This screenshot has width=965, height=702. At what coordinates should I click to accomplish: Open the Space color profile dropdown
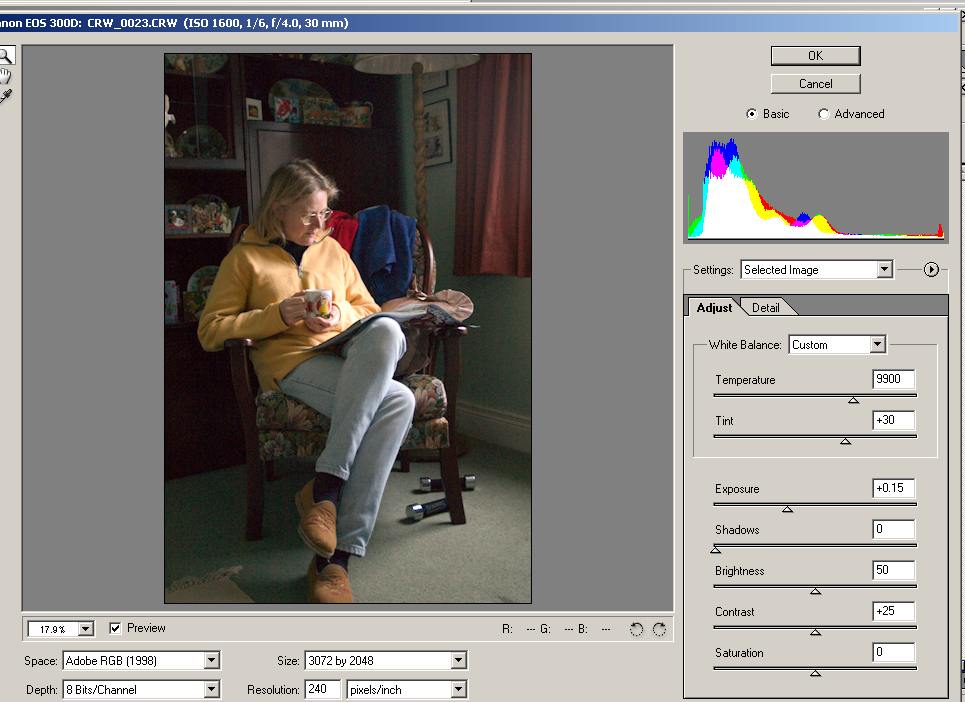pos(211,660)
